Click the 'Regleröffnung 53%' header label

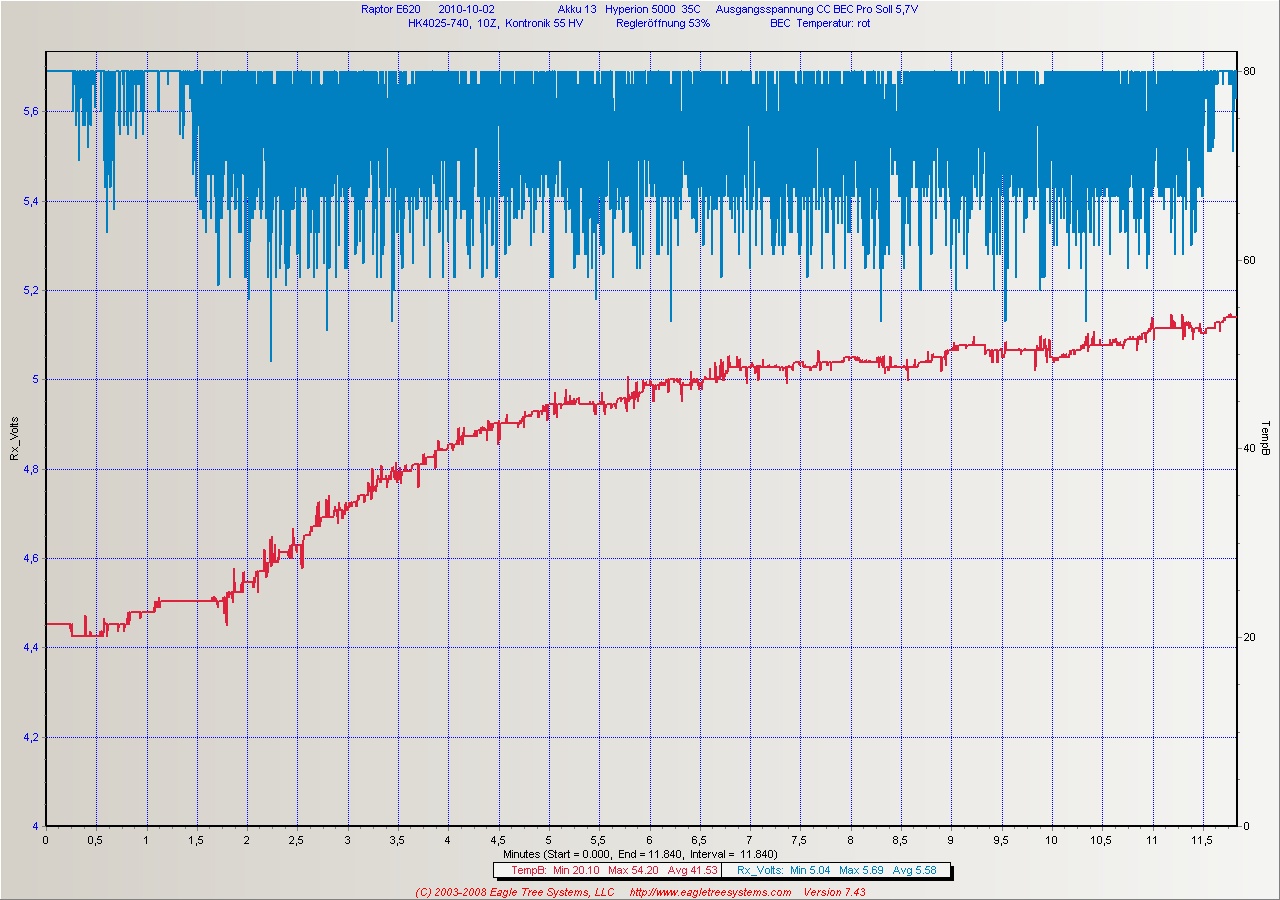[663, 23]
